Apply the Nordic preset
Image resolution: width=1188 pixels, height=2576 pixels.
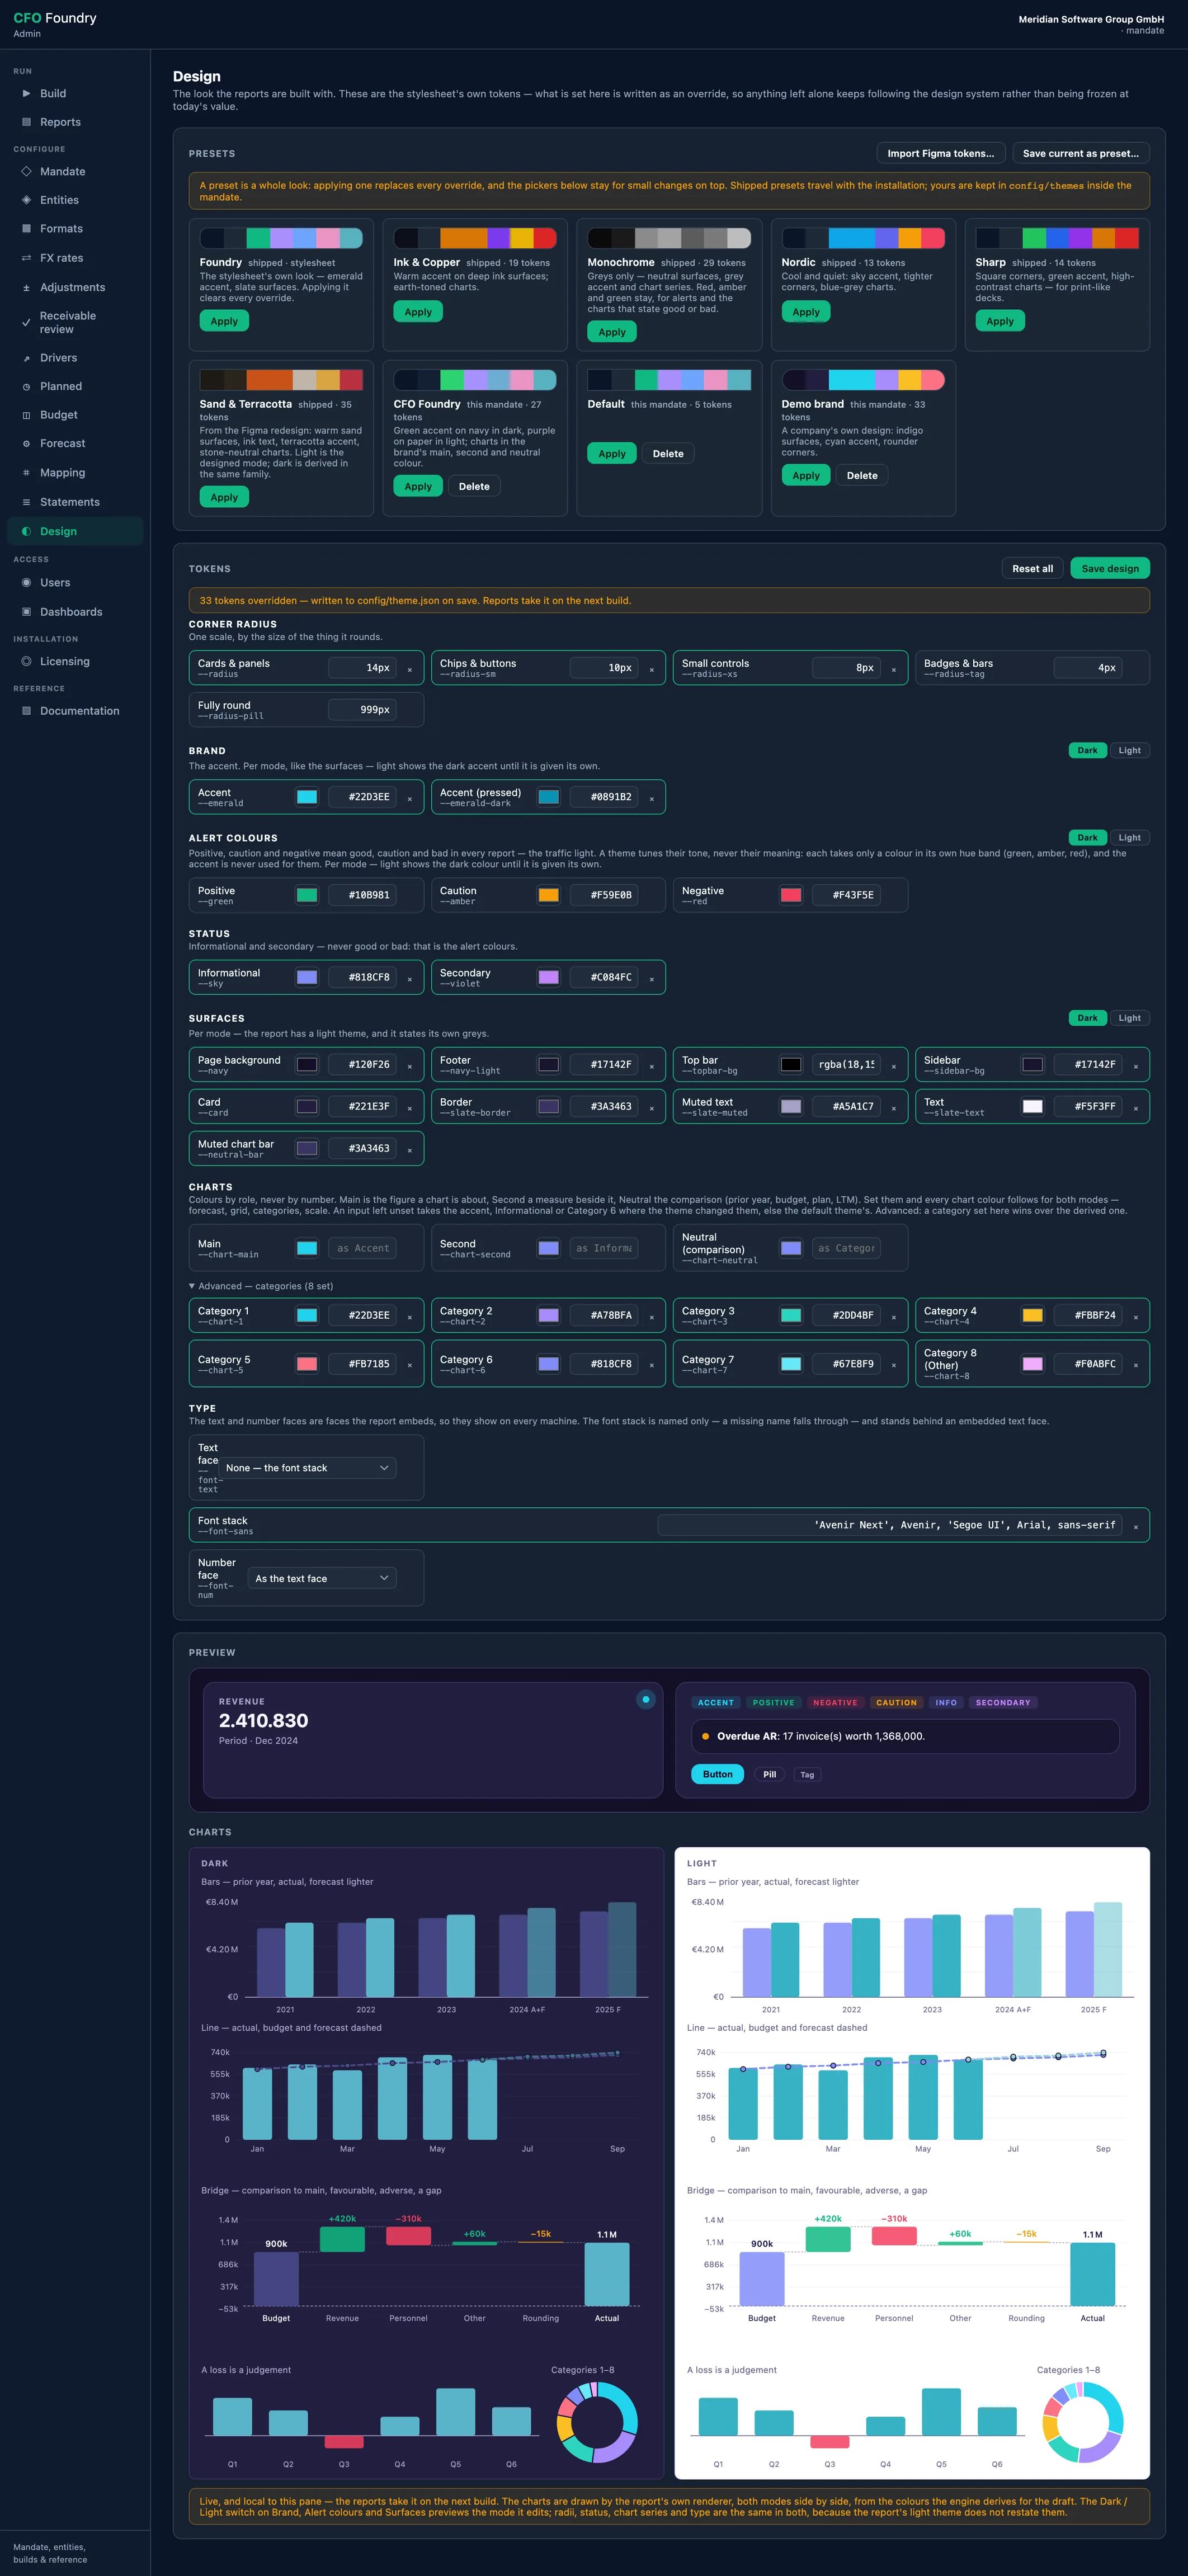[806, 312]
